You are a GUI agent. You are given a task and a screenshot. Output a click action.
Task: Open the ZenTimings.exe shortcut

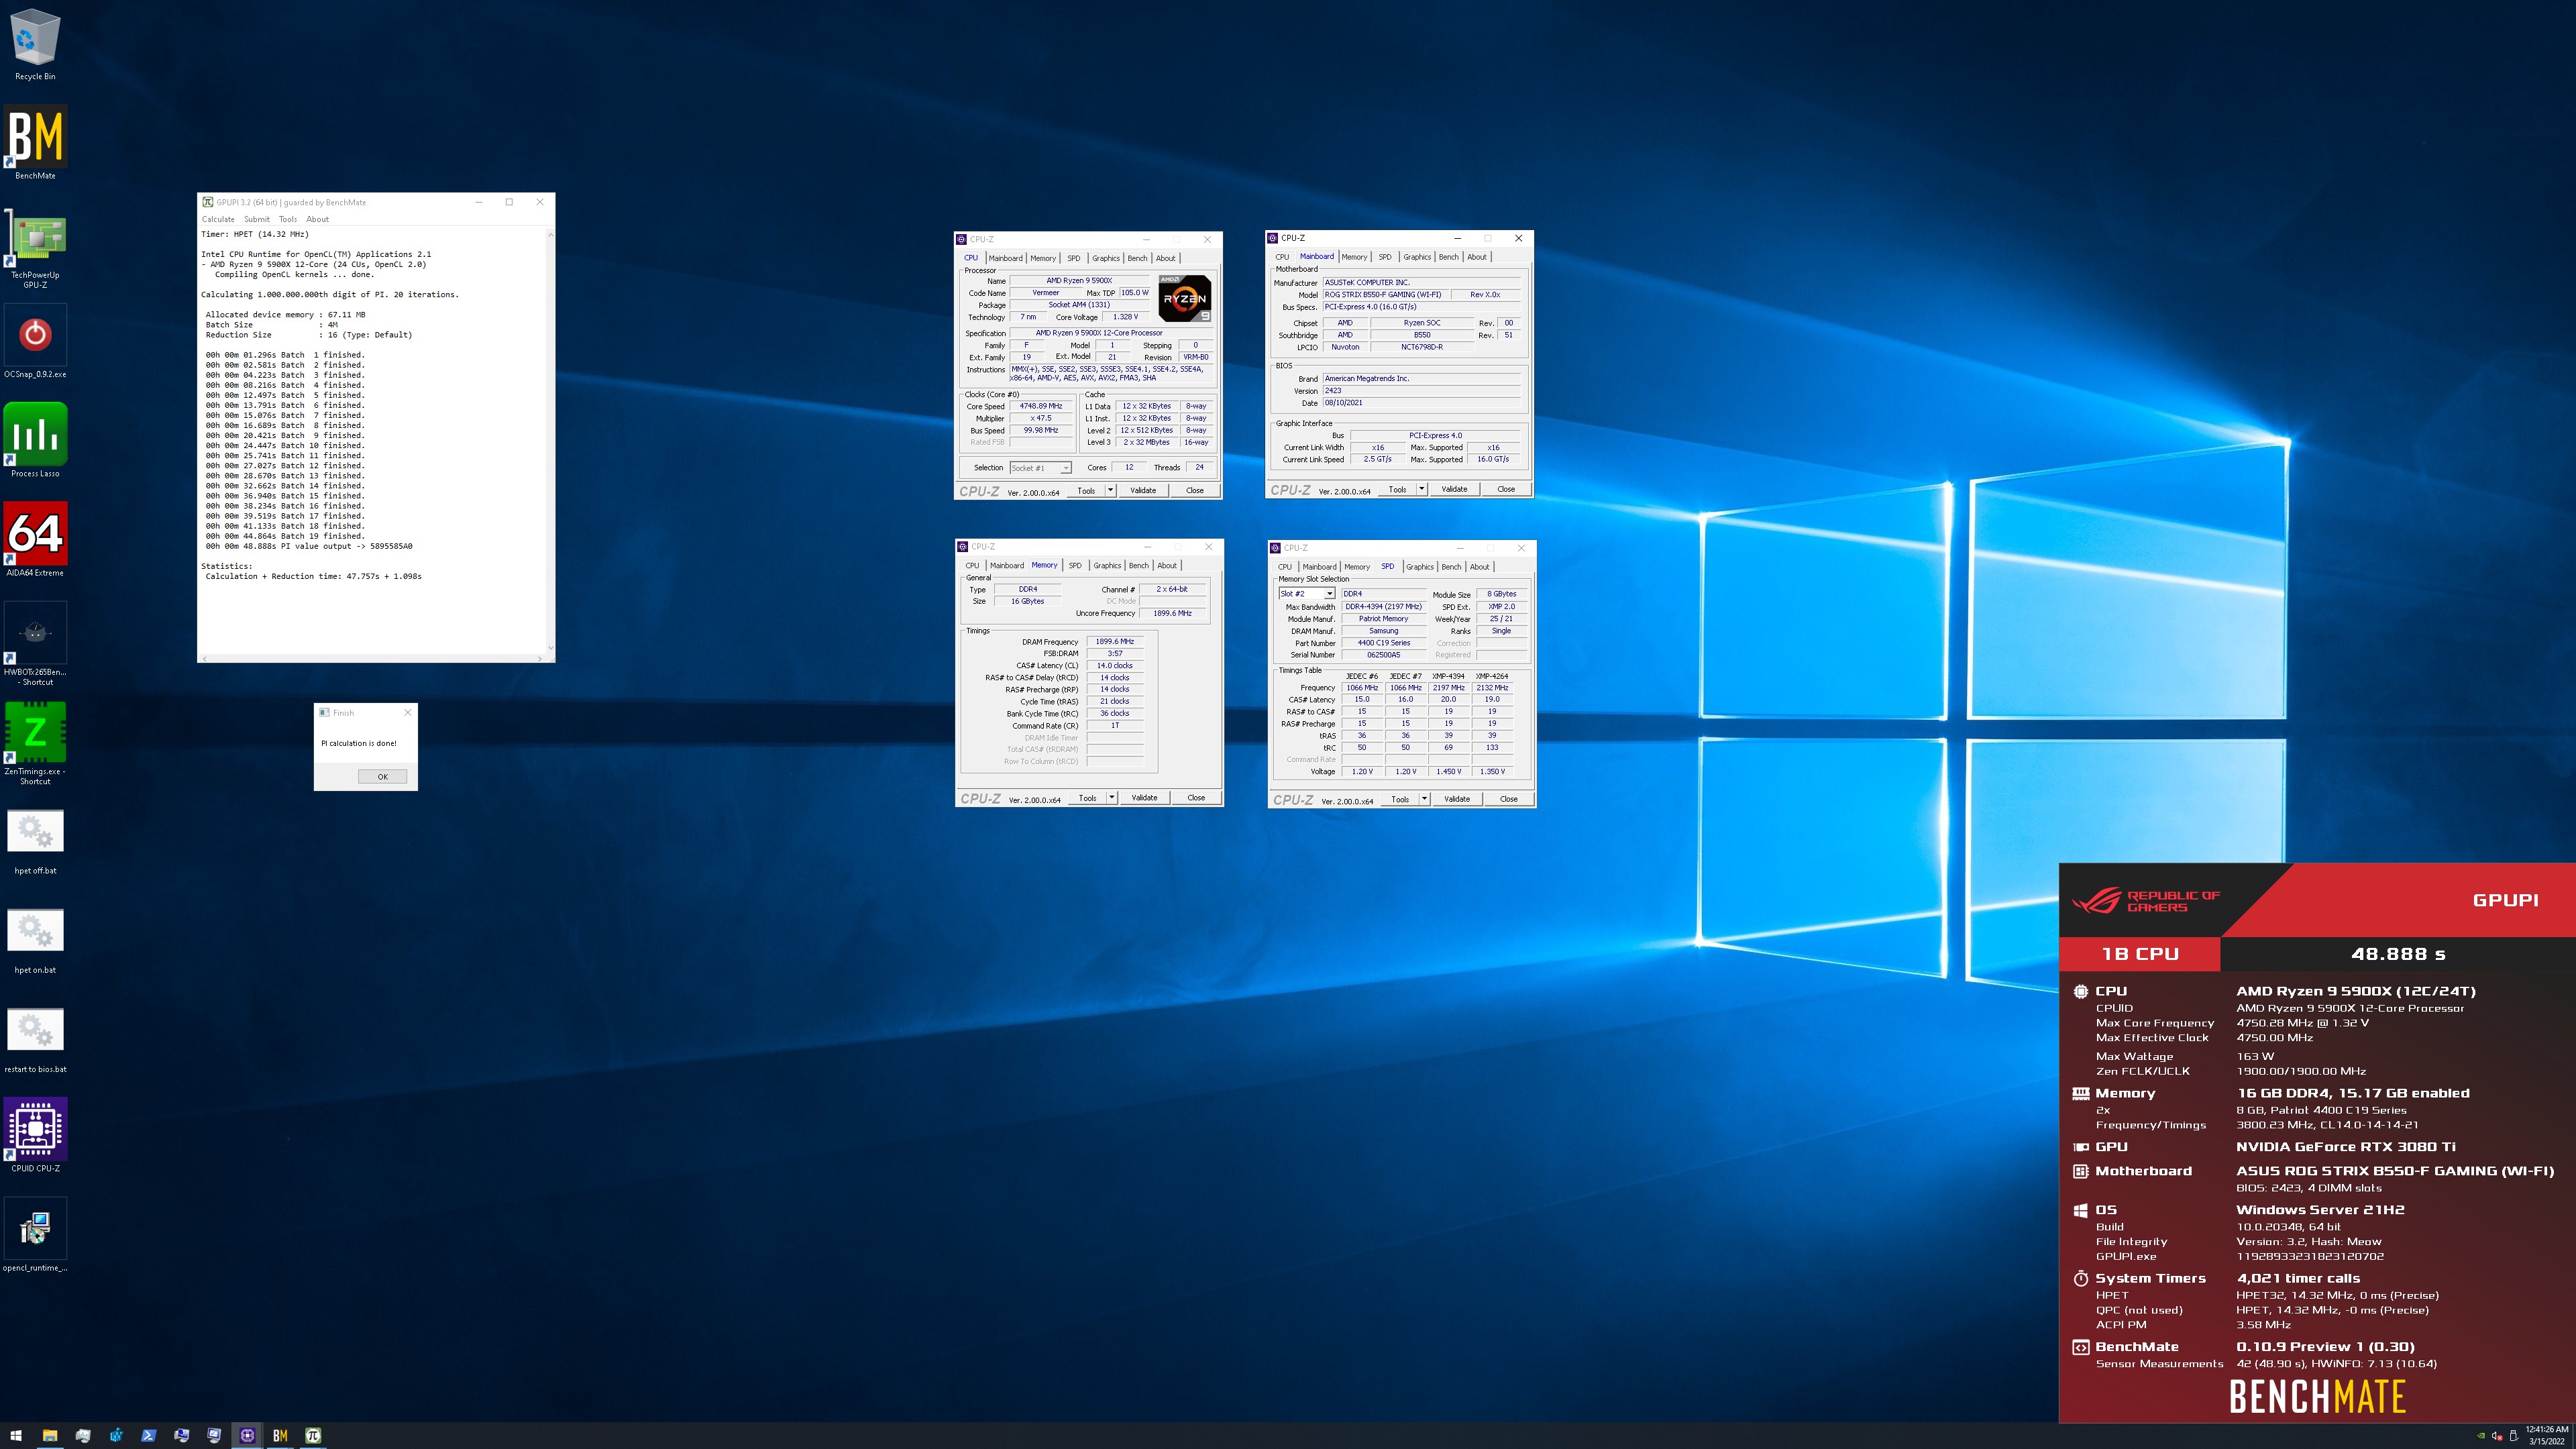pos(35,743)
